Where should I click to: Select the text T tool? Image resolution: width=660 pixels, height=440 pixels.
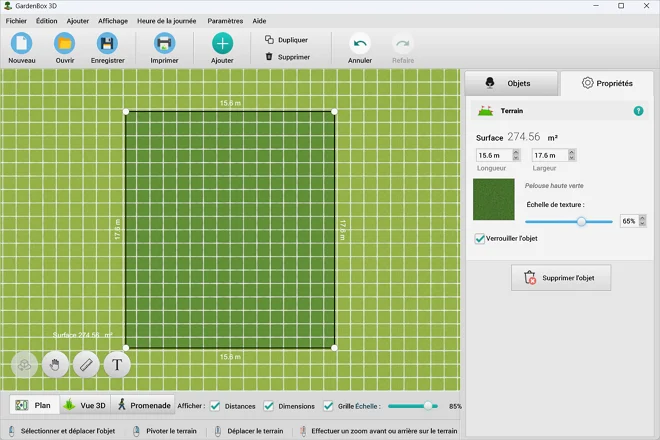pyautogui.click(x=118, y=365)
